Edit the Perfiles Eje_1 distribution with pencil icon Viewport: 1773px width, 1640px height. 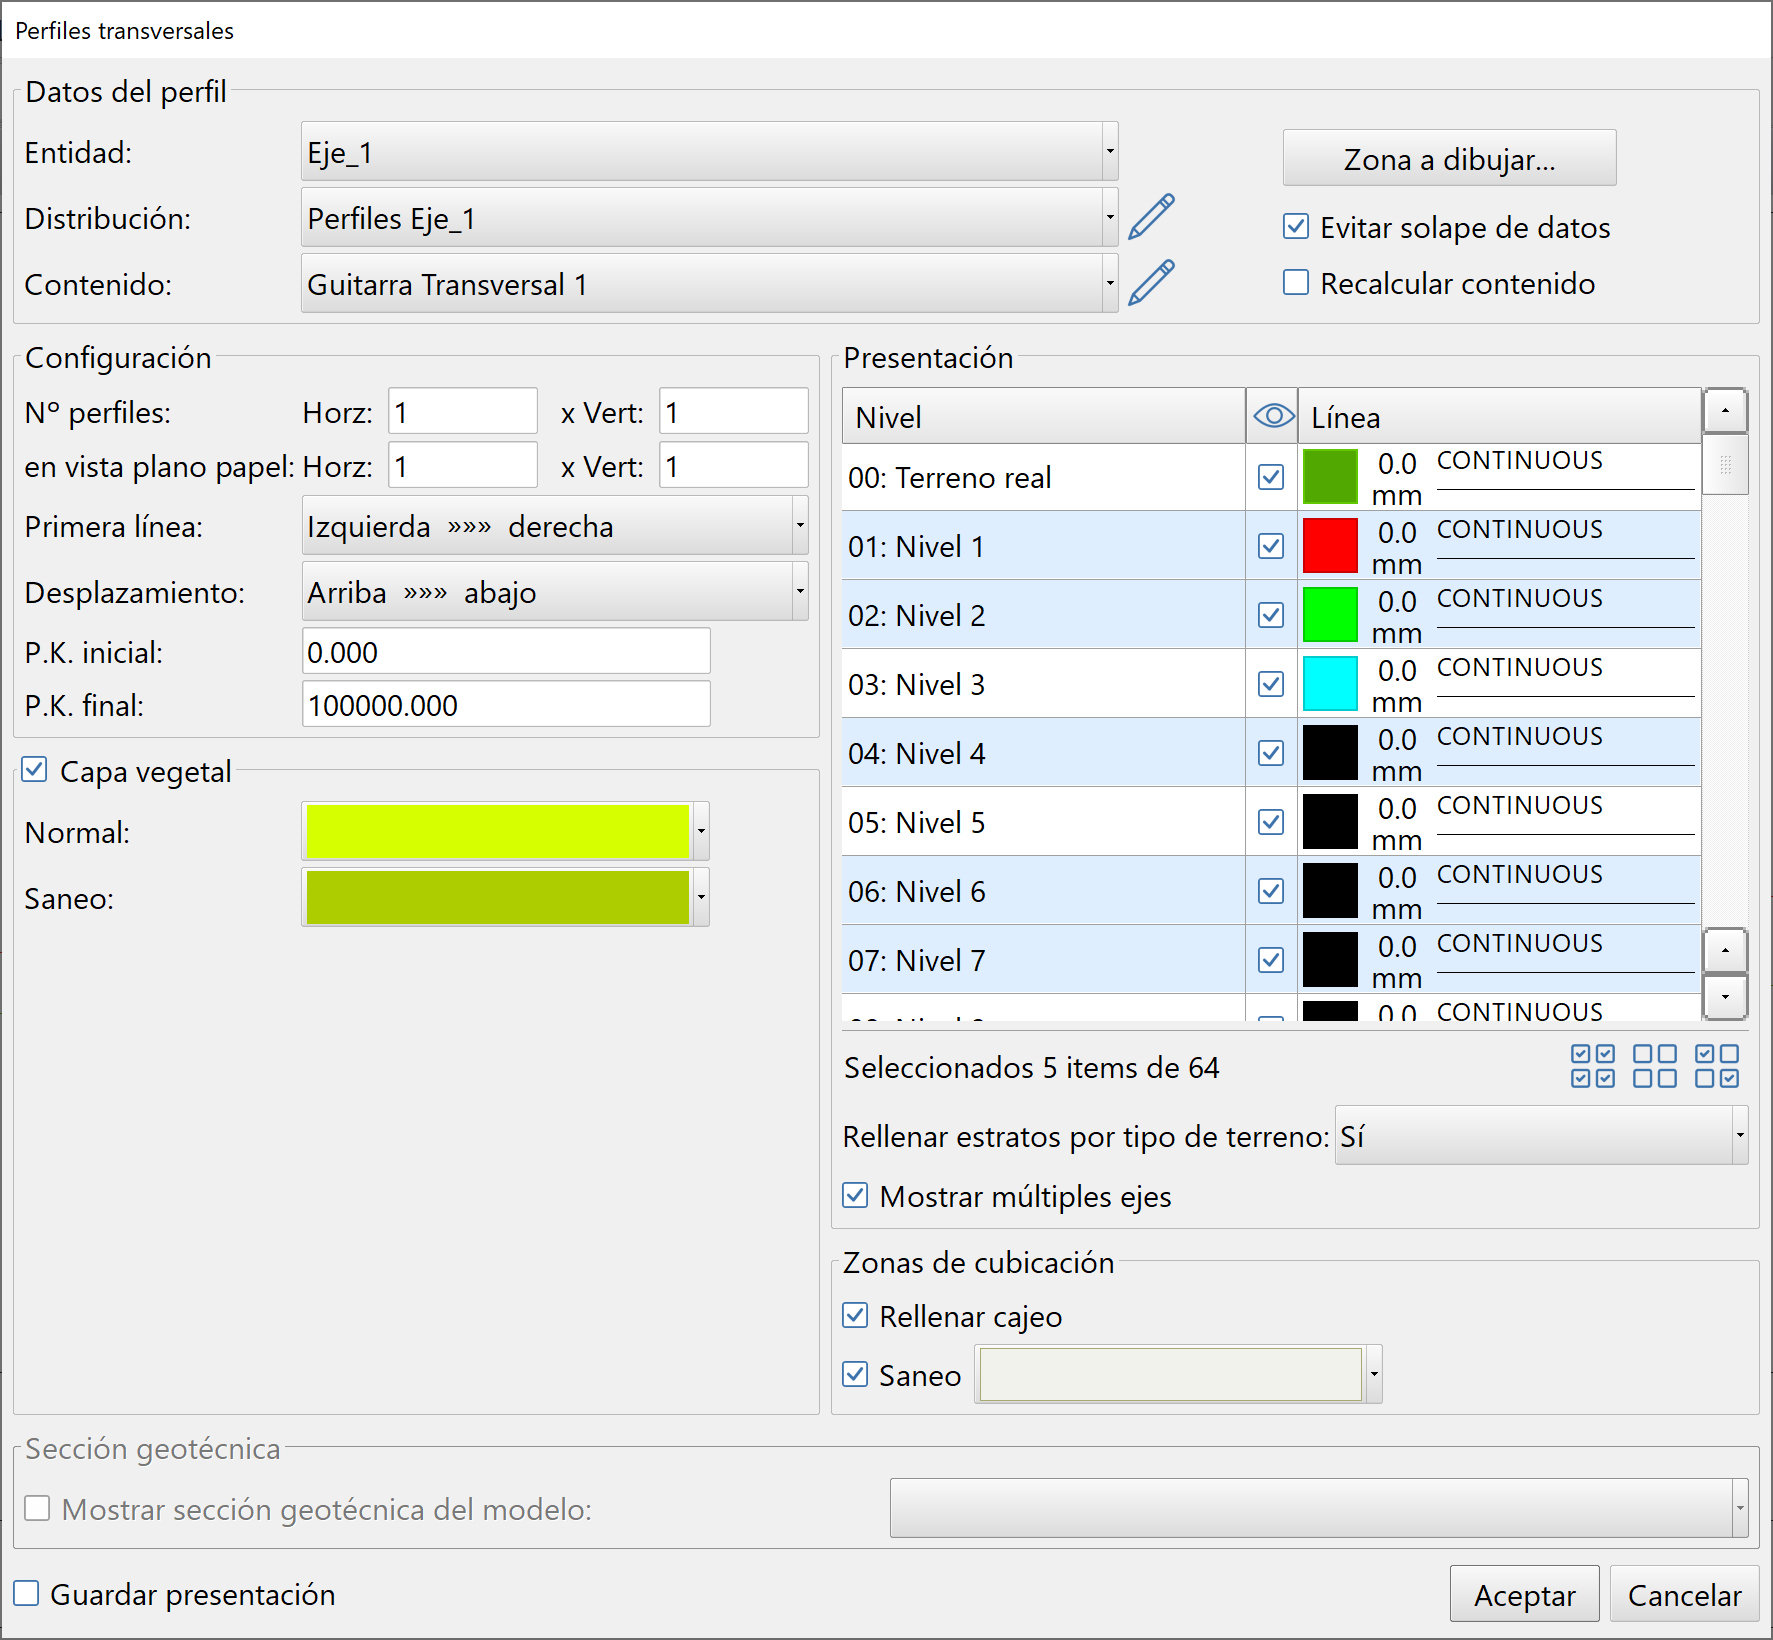(x=1151, y=216)
